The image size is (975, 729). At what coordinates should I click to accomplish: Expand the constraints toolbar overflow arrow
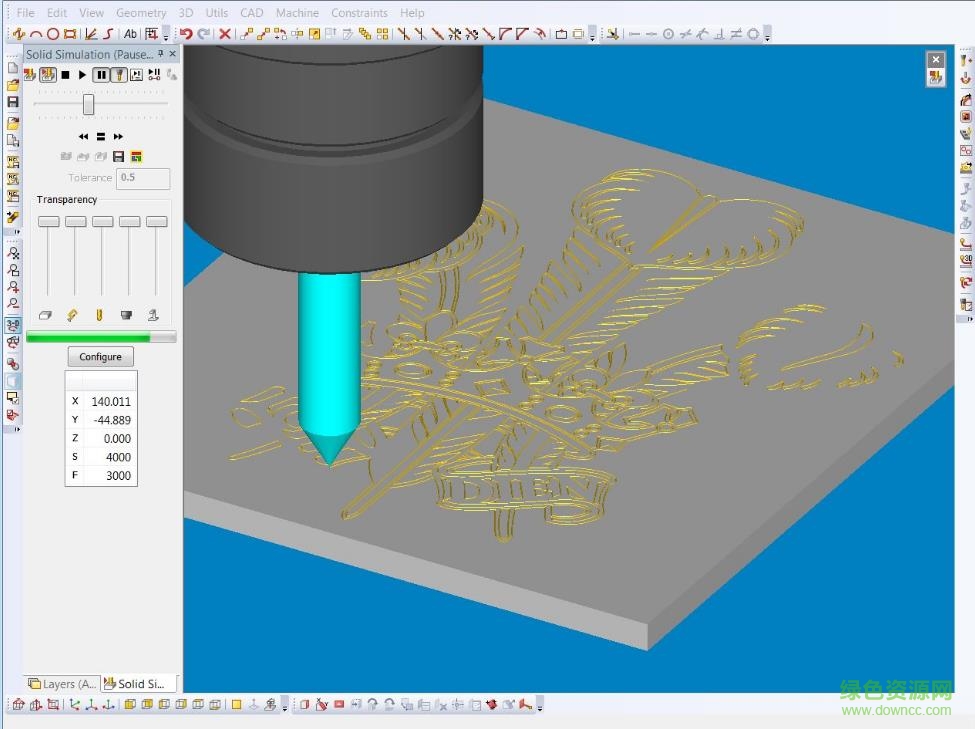point(767,36)
